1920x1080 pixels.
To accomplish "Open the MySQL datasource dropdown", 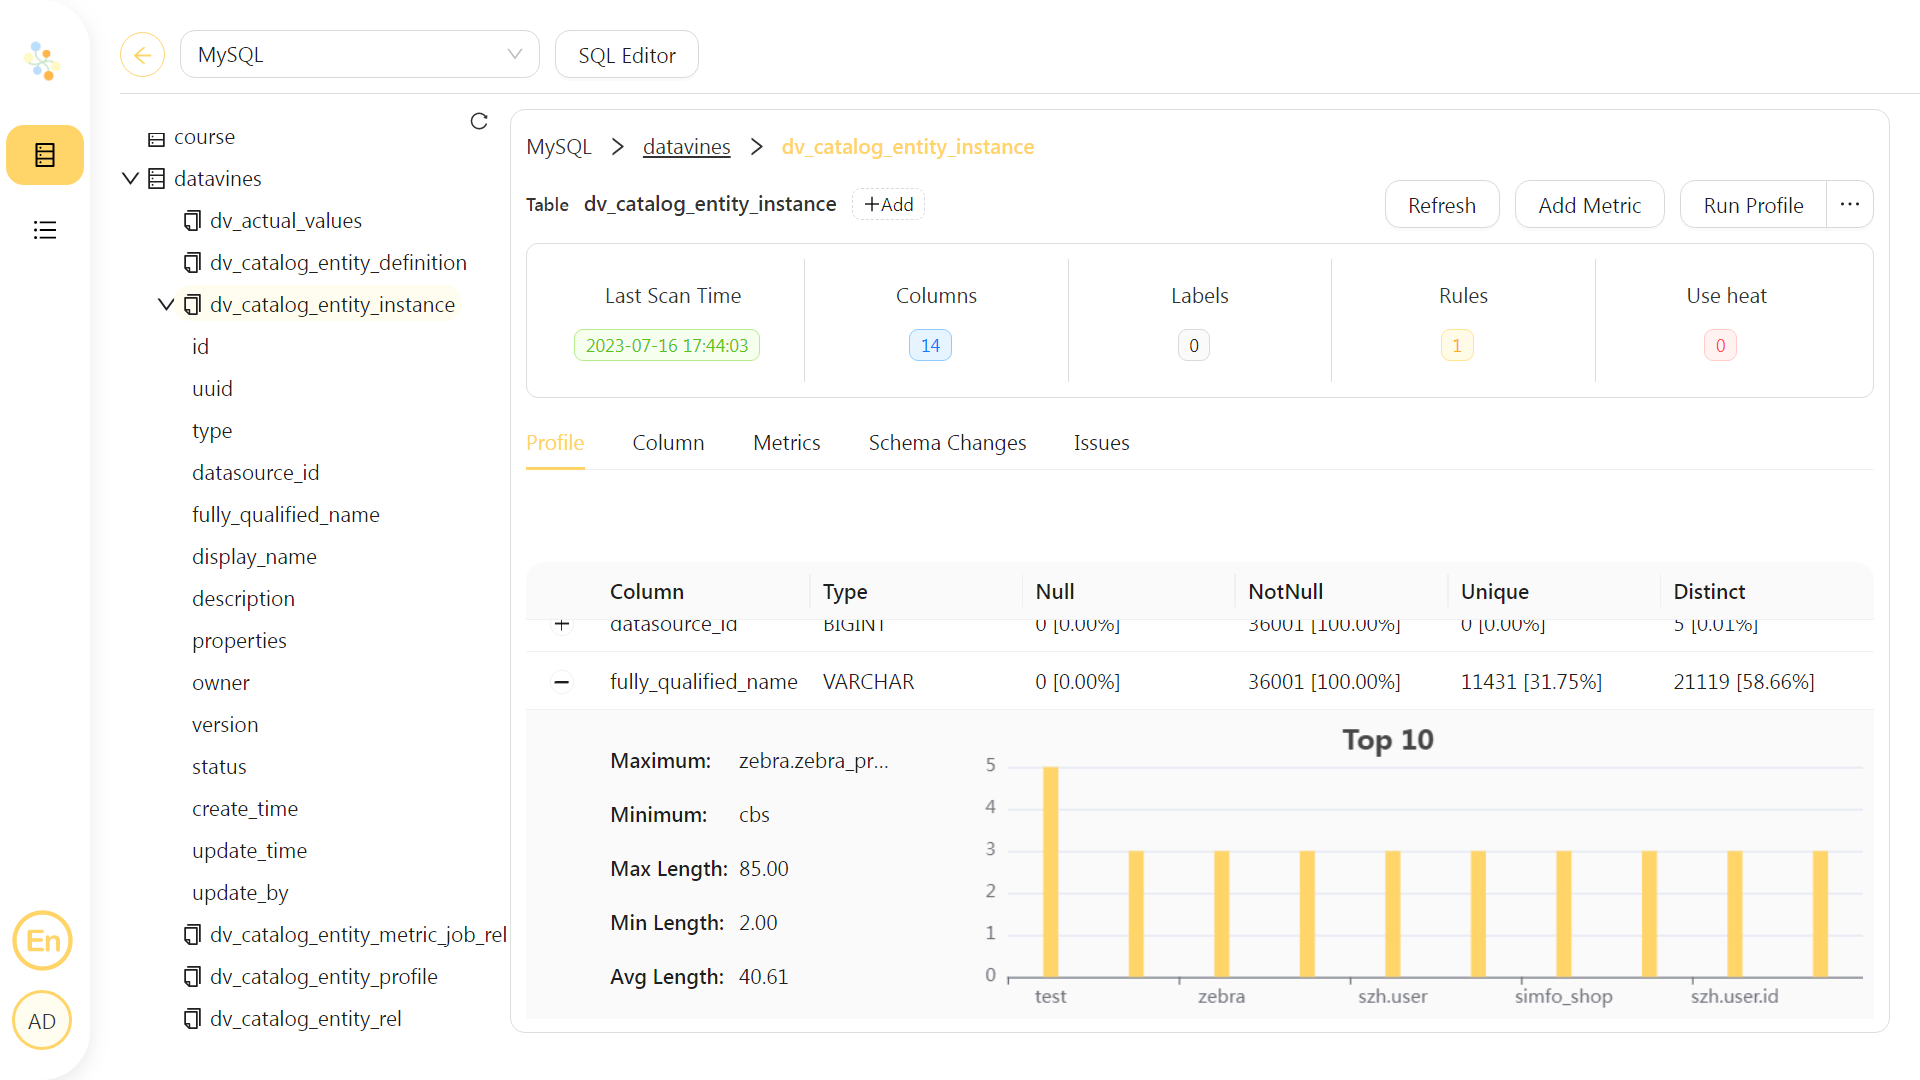I will 359,55.
